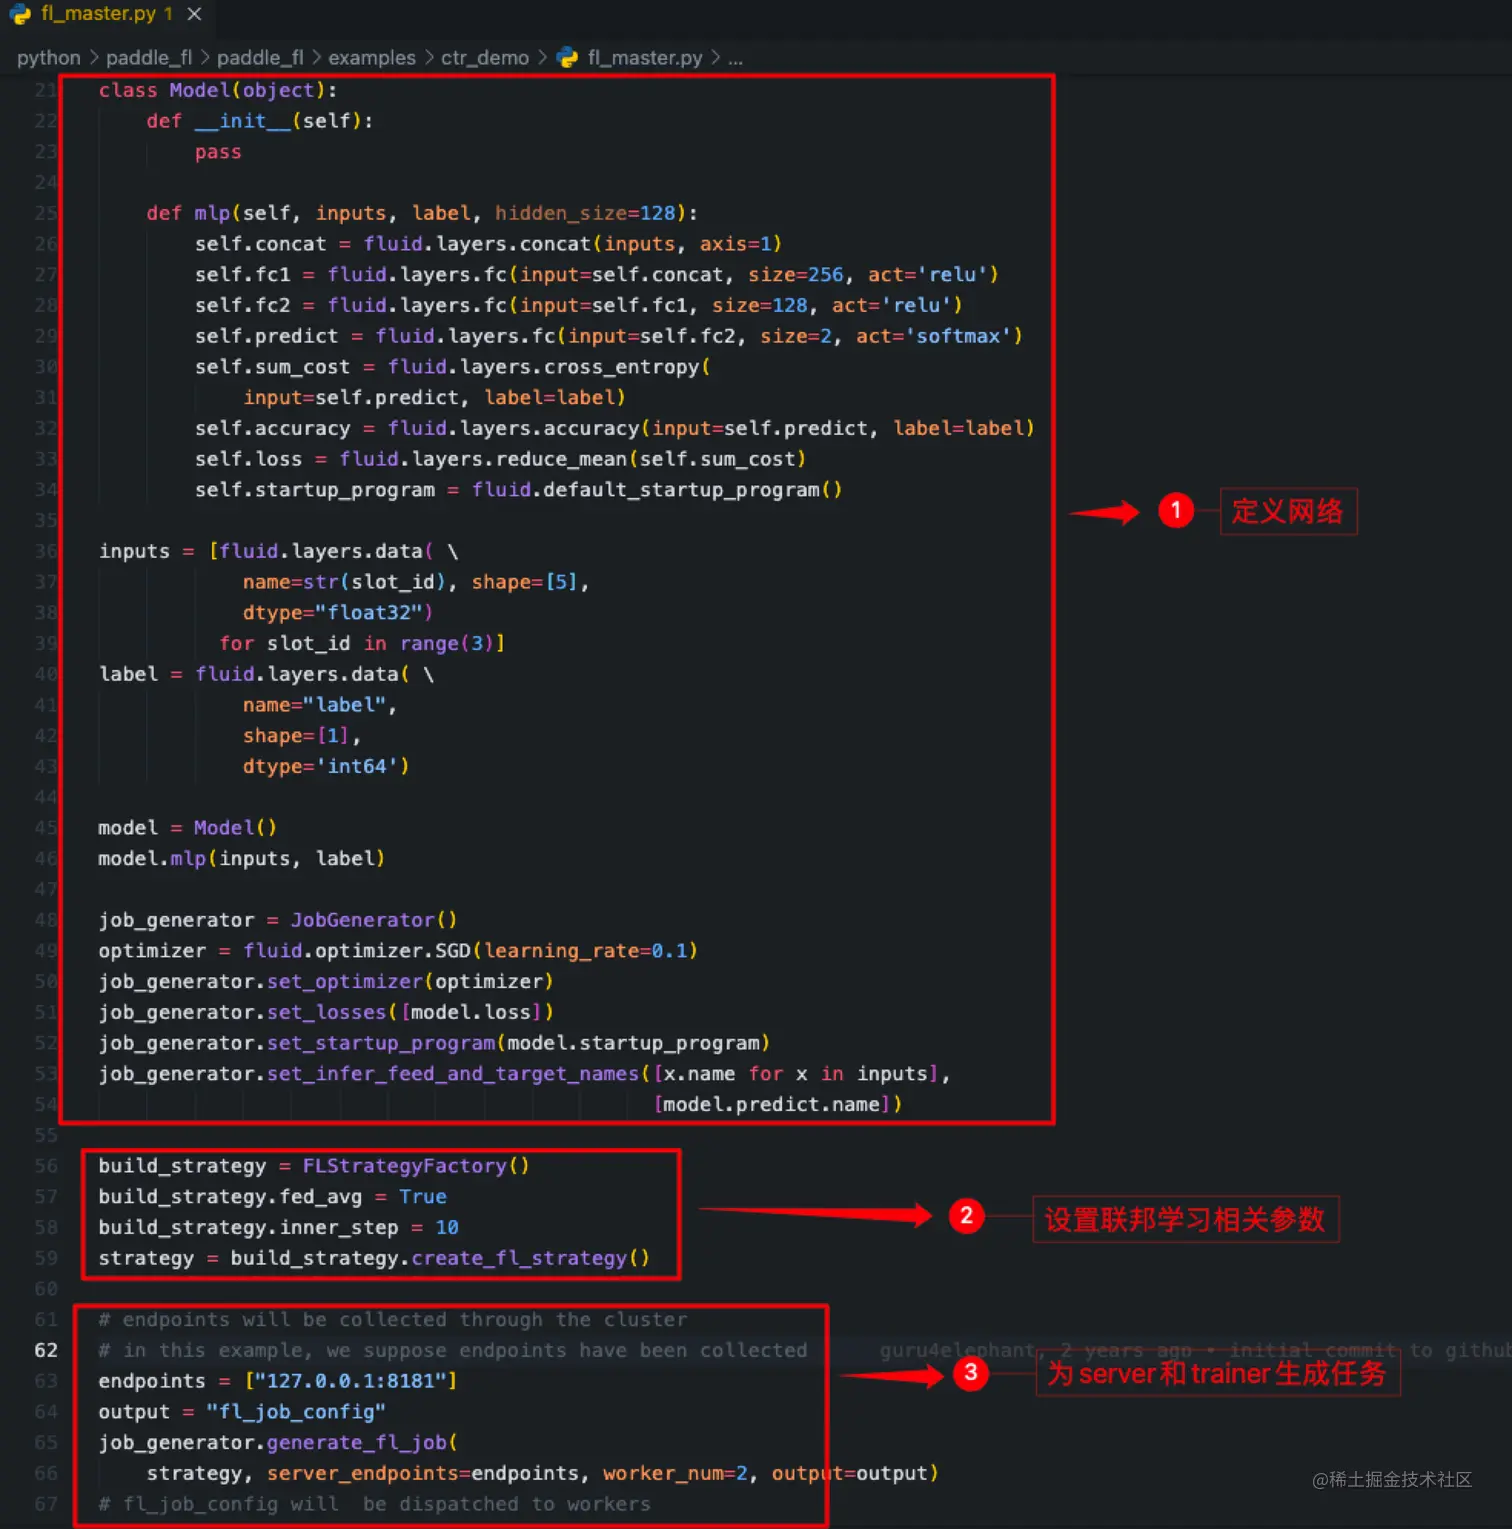Screen dimensions: 1512x1529
Task: Open the ctr_demo breadcrumb folder
Action: pos(485,58)
